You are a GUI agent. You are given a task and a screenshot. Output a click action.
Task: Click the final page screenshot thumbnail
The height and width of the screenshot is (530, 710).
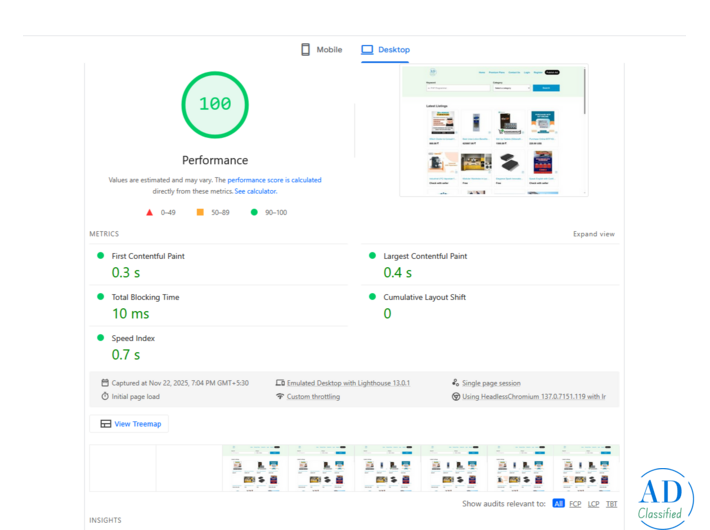tap(494, 130)
